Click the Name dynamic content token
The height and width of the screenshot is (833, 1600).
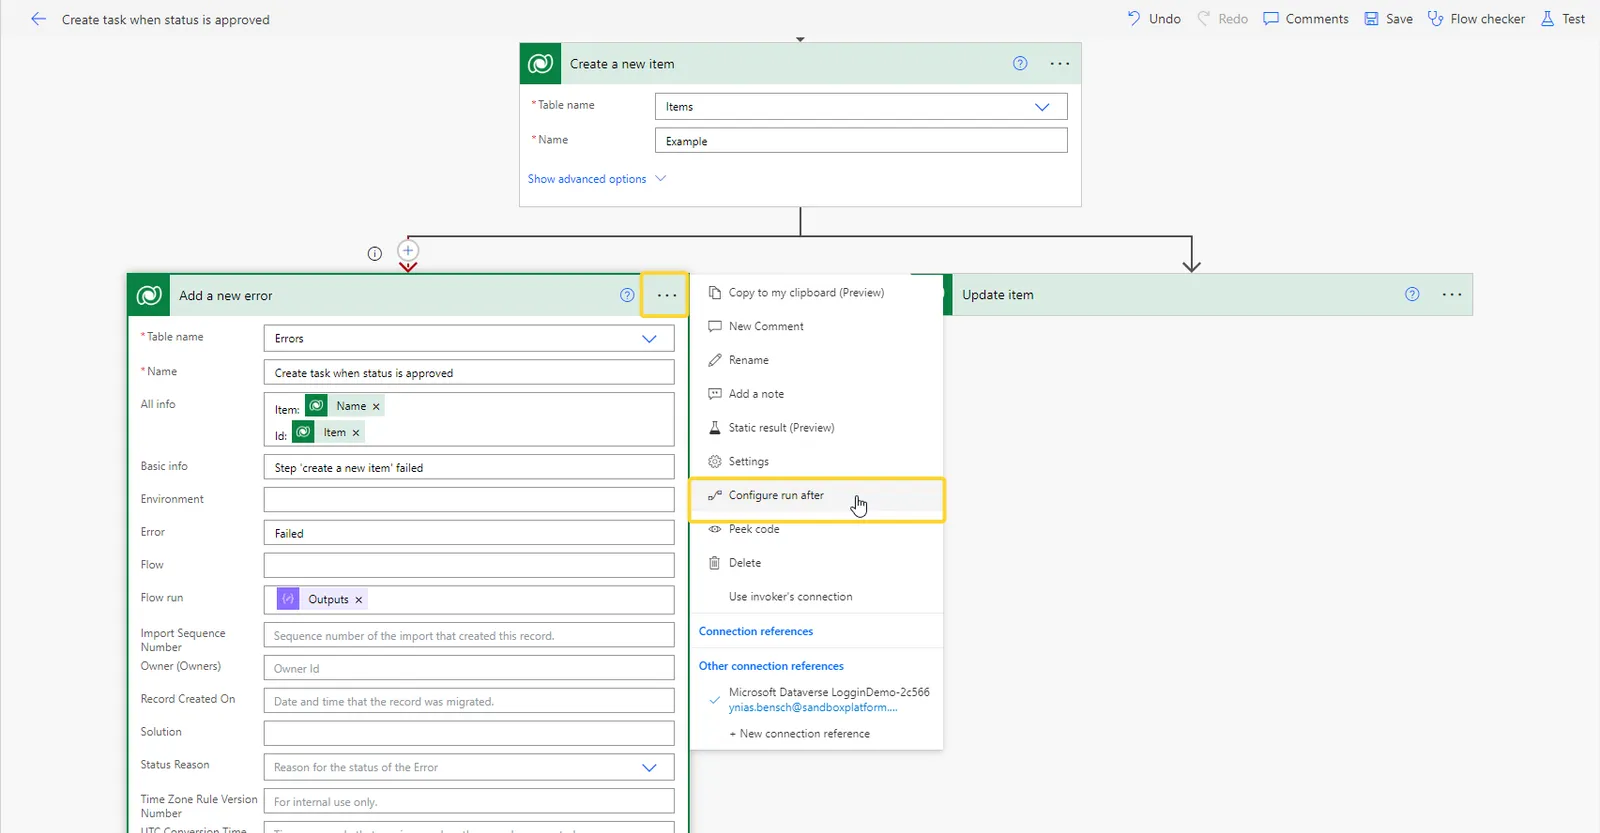click(x=345, y=406)
